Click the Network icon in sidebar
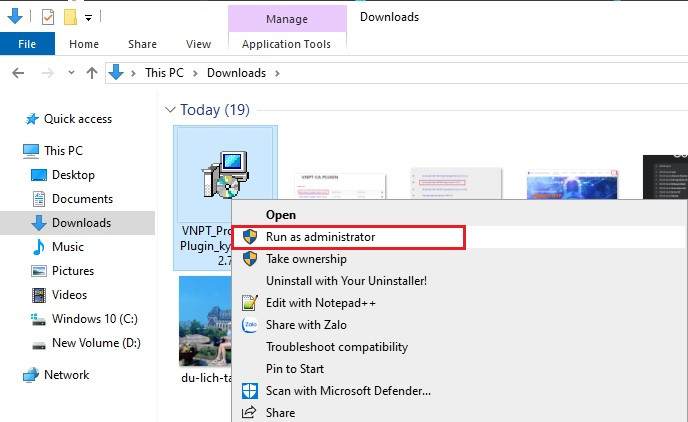This screenshot has height=422, width=688. point(31,375)
